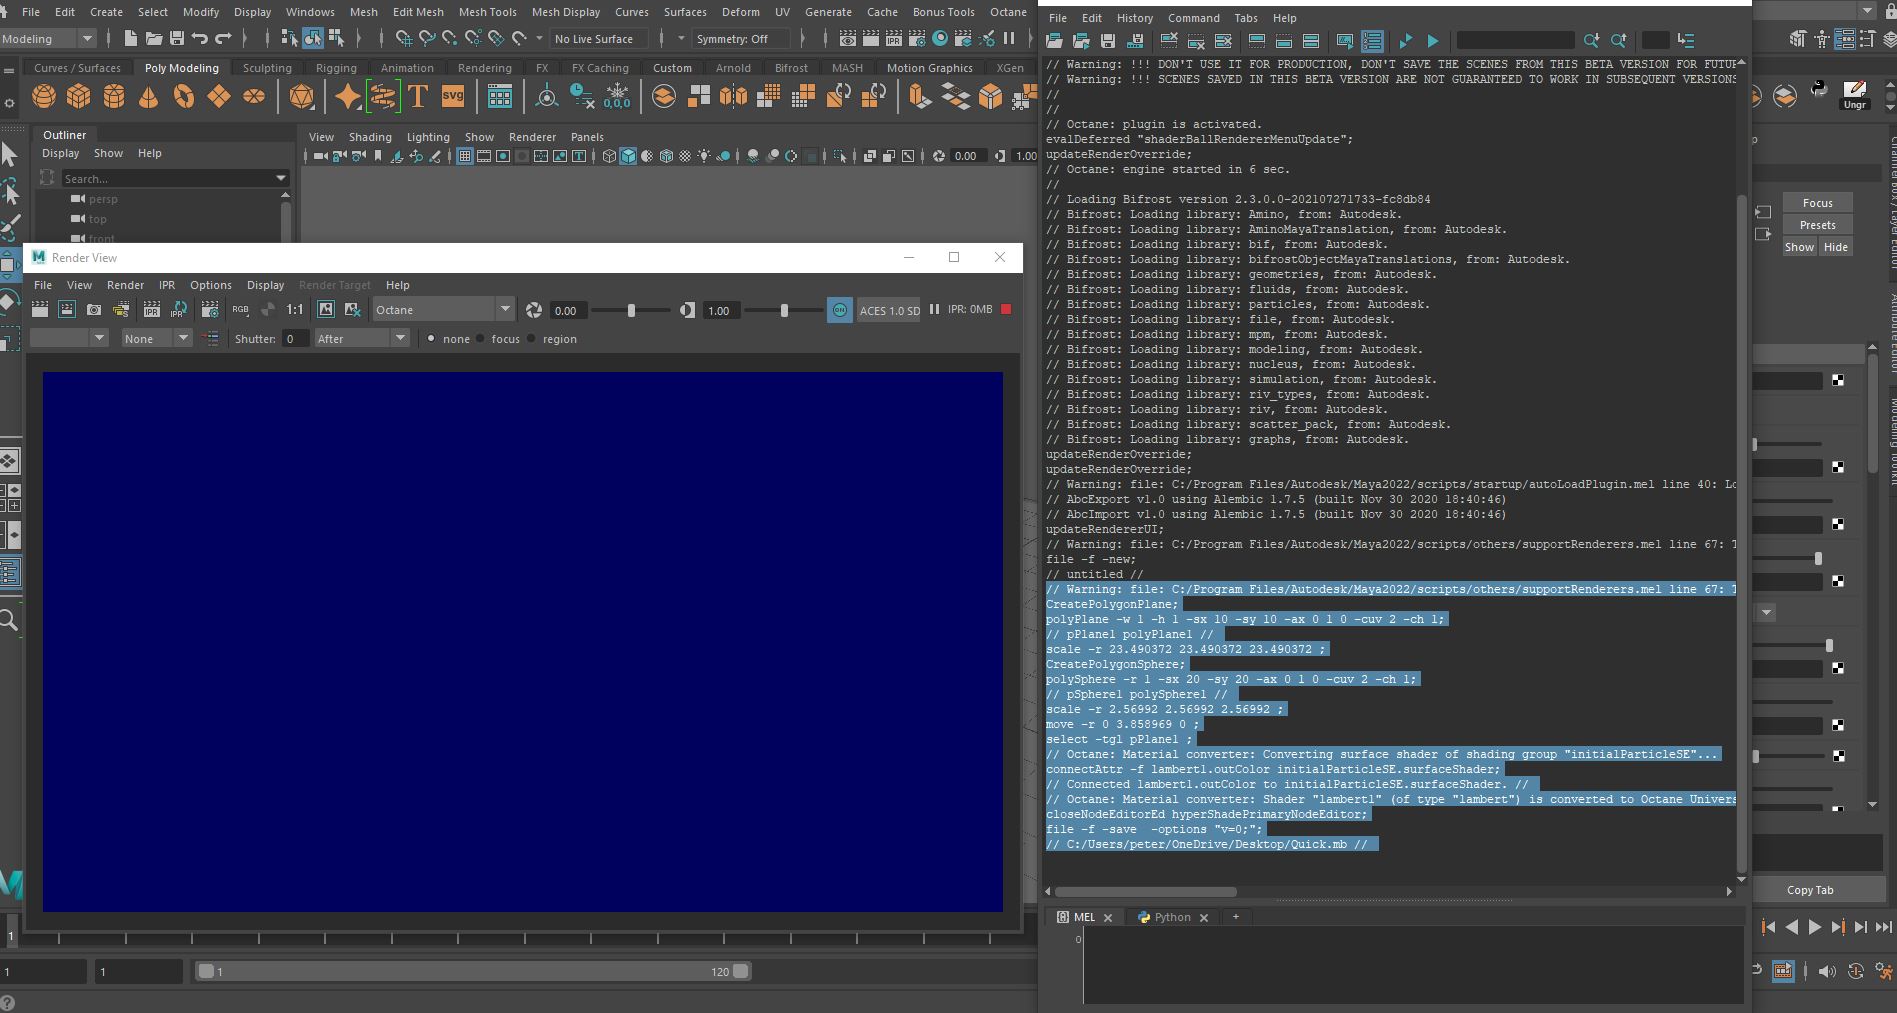This screenshot has width=1897, height=1013.
Task: Click the Presets button
Action: 1817,225
